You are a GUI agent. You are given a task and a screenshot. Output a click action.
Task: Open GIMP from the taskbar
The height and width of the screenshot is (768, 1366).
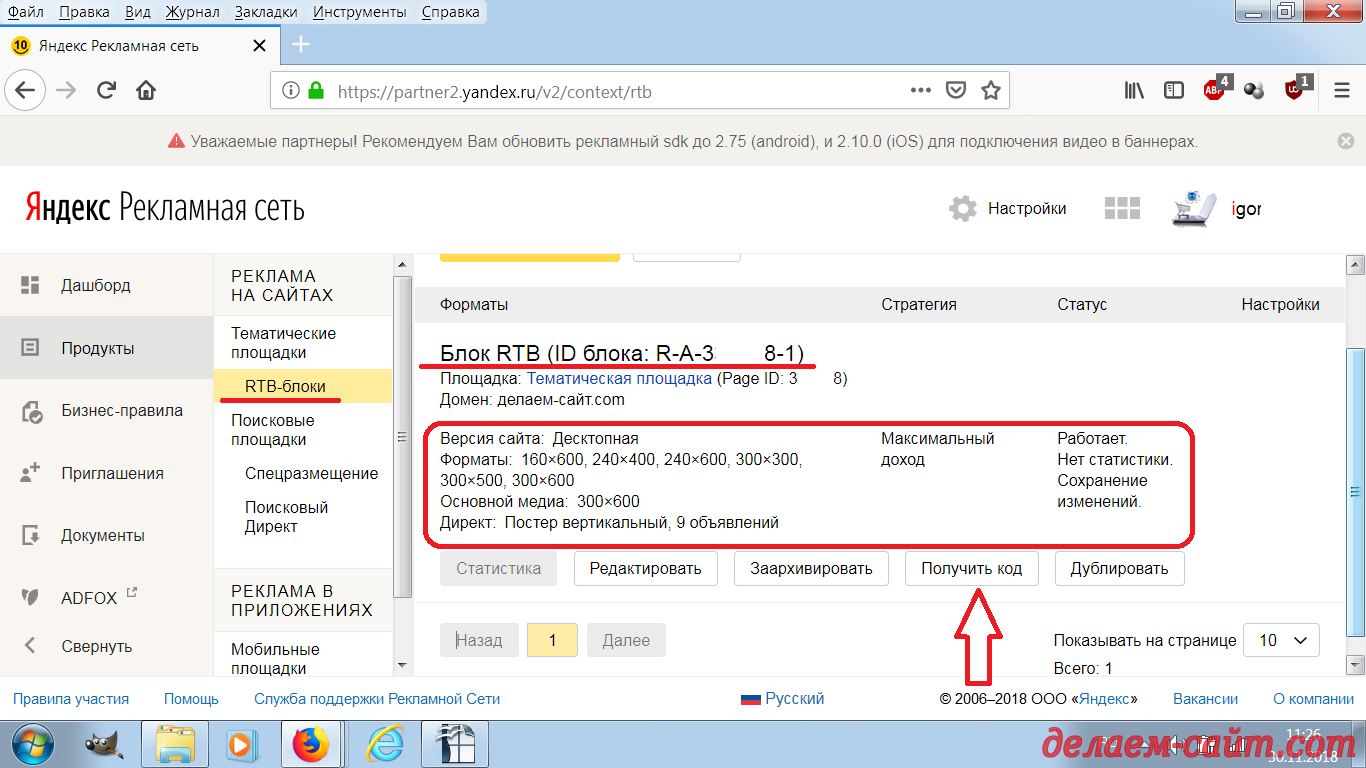tap(106, 745)
